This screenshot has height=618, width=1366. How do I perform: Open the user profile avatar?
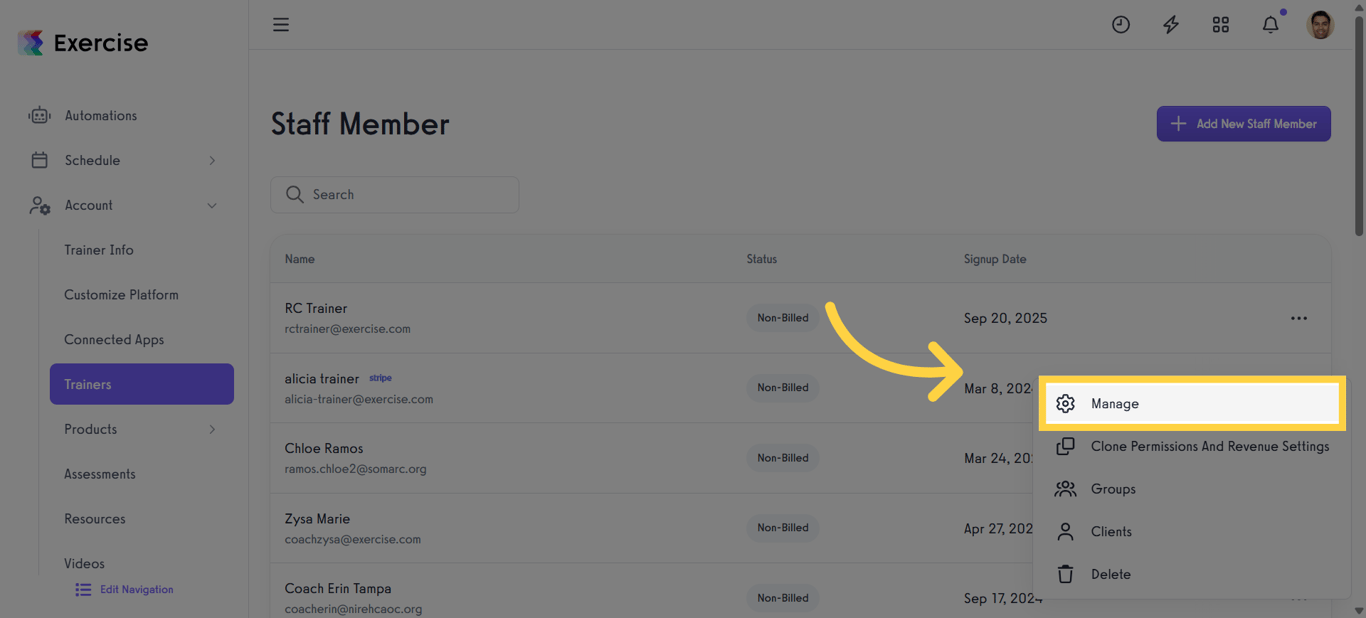[x=1320, y=25]
